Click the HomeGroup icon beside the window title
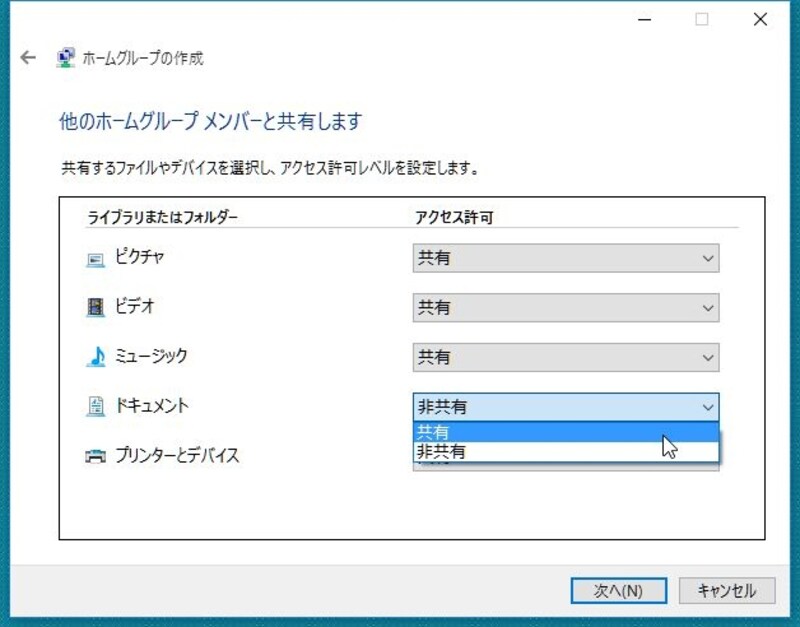This screenshot has width=800, height=627. pyautogui.click(x=66, y=58)
